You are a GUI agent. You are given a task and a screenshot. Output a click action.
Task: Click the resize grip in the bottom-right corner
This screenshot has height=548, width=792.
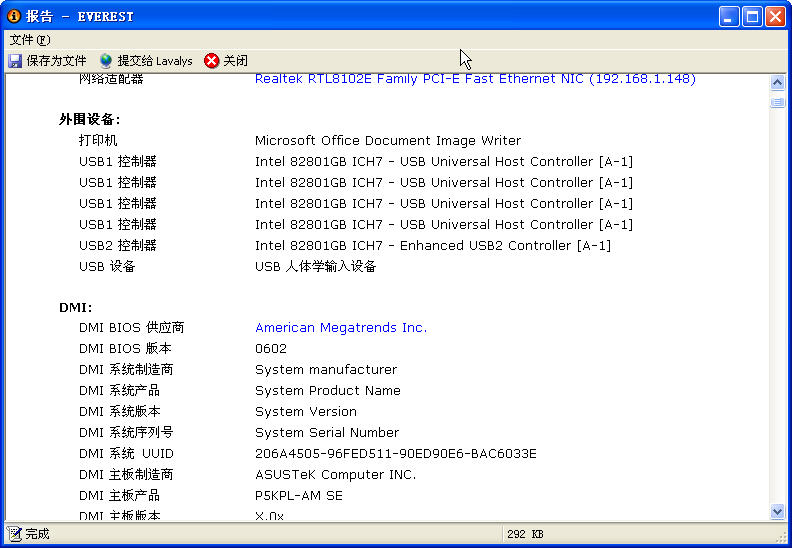[783, 539]
